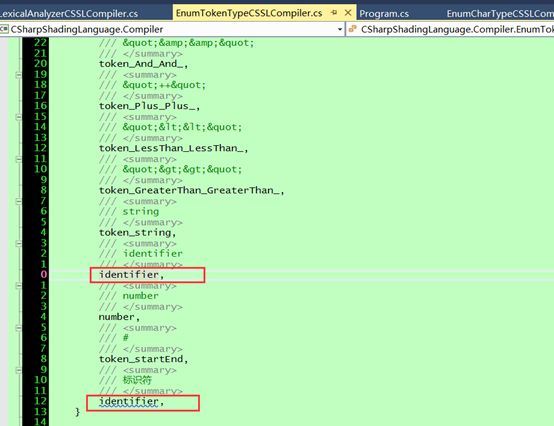
Task: Click the current line number 0
Action: click(43, 274)
